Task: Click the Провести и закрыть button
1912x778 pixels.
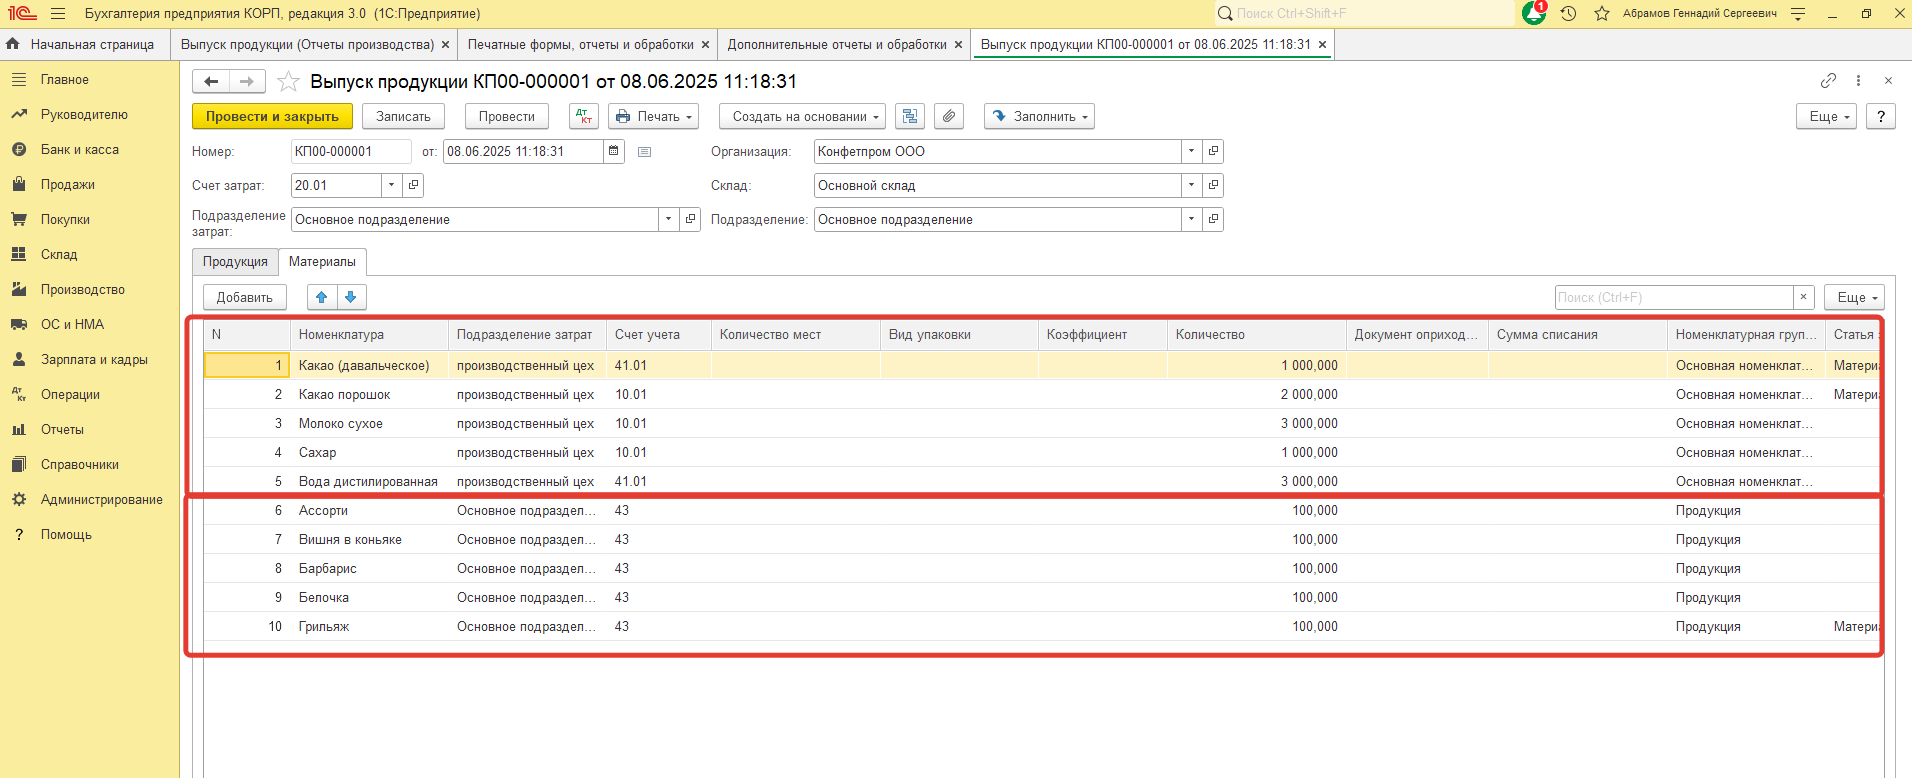Action: [x=272, y=117]
